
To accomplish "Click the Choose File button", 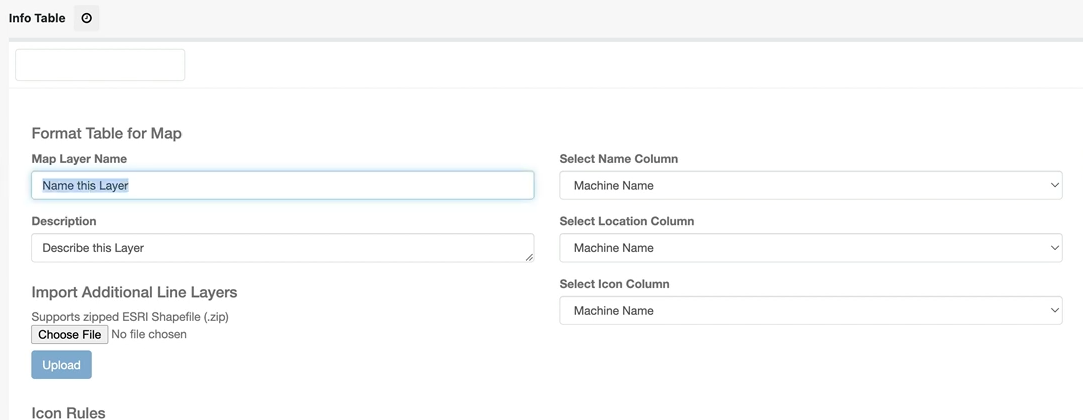I will pos(70,334).
